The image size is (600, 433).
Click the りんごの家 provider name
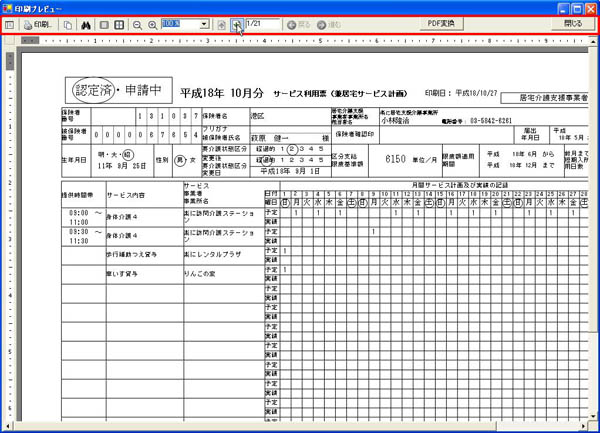click(x=200, y=274)
